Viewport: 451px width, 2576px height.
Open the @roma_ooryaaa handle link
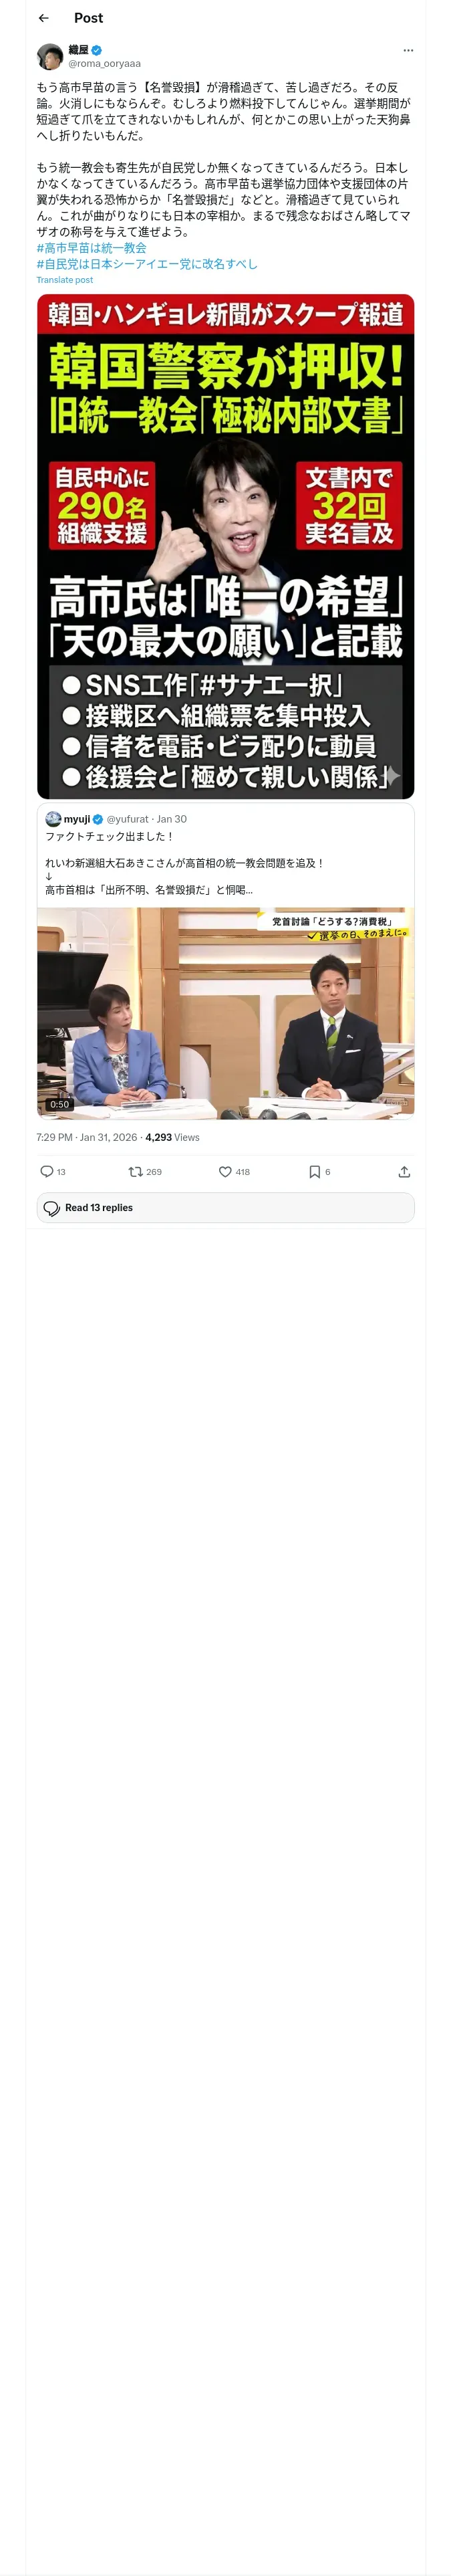[x=104, y=63]
